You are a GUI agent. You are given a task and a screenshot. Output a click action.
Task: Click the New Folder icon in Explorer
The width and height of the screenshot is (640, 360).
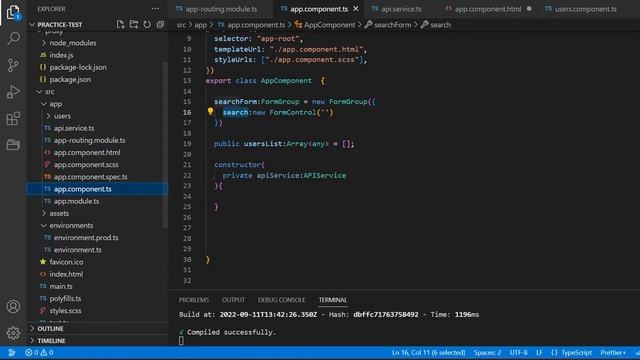[x=134, y=24]
